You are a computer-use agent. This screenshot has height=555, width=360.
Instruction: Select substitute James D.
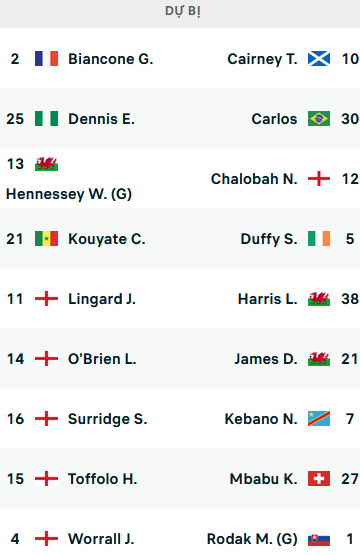pos(266,359)
